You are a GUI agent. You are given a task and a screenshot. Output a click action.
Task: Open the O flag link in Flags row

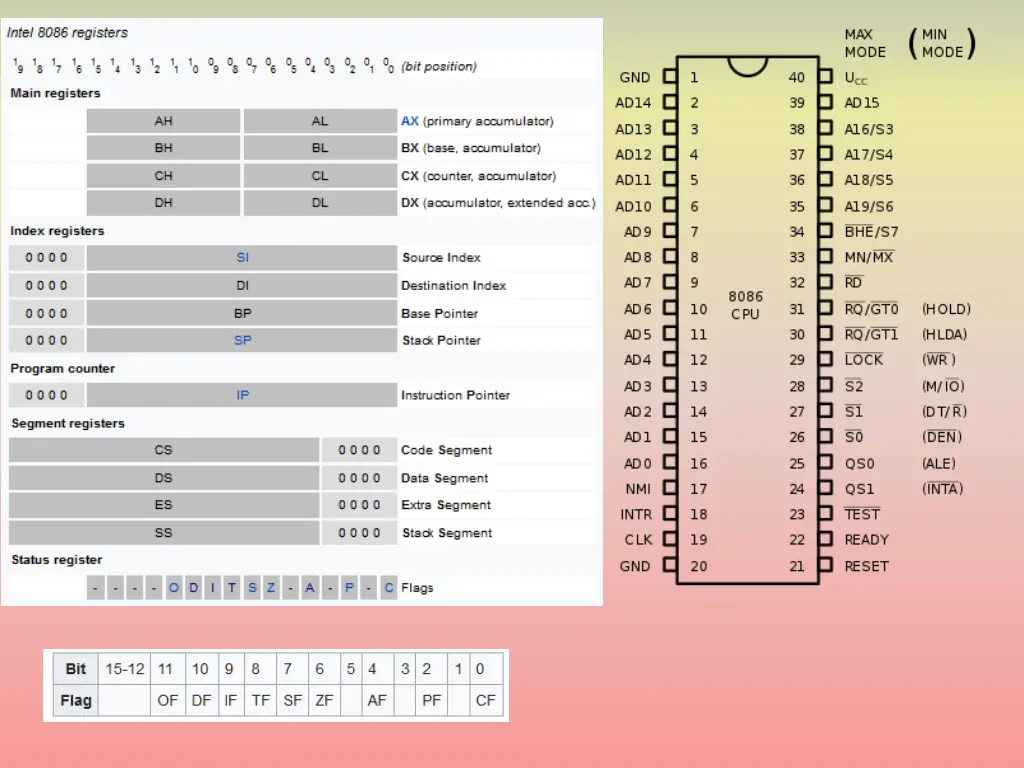174,588
